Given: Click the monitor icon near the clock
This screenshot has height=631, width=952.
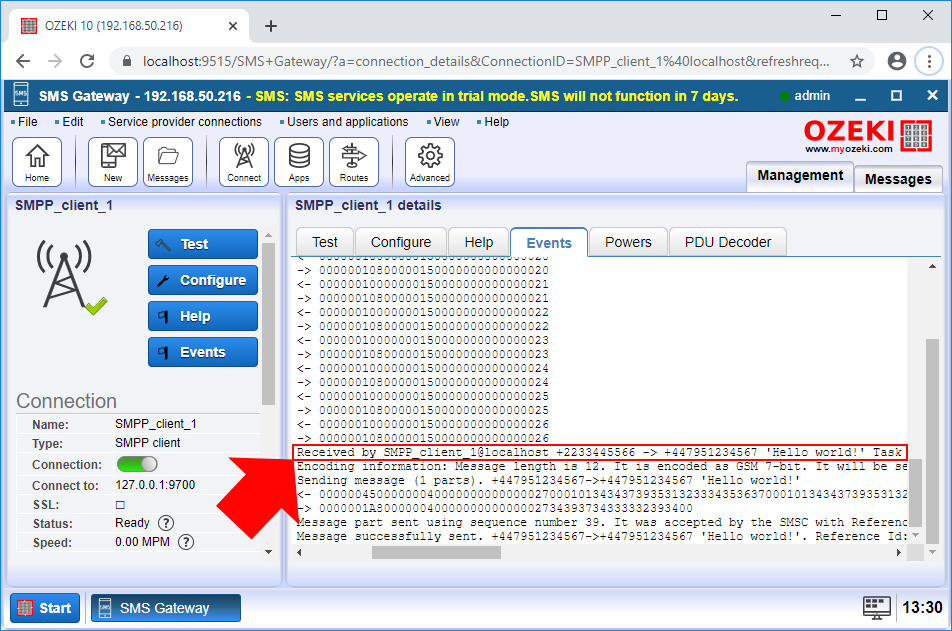Looking at the screenshot, I should [x=877, y=608].
